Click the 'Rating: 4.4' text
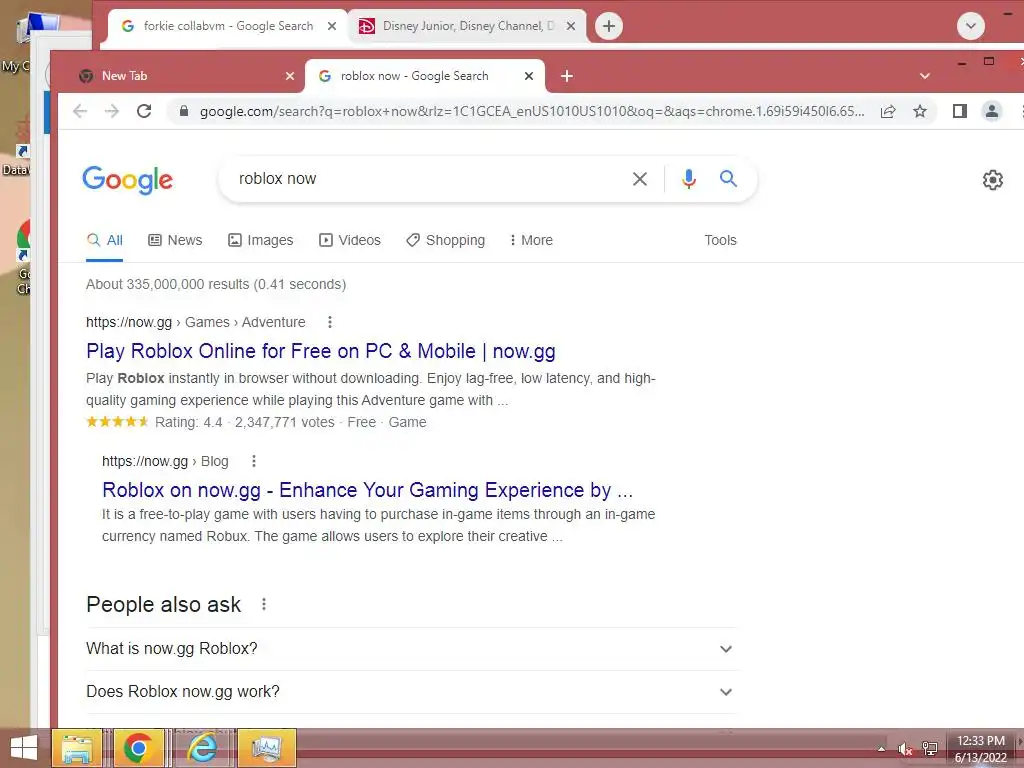Viewport: 1024px width, 768px height. 189,423
